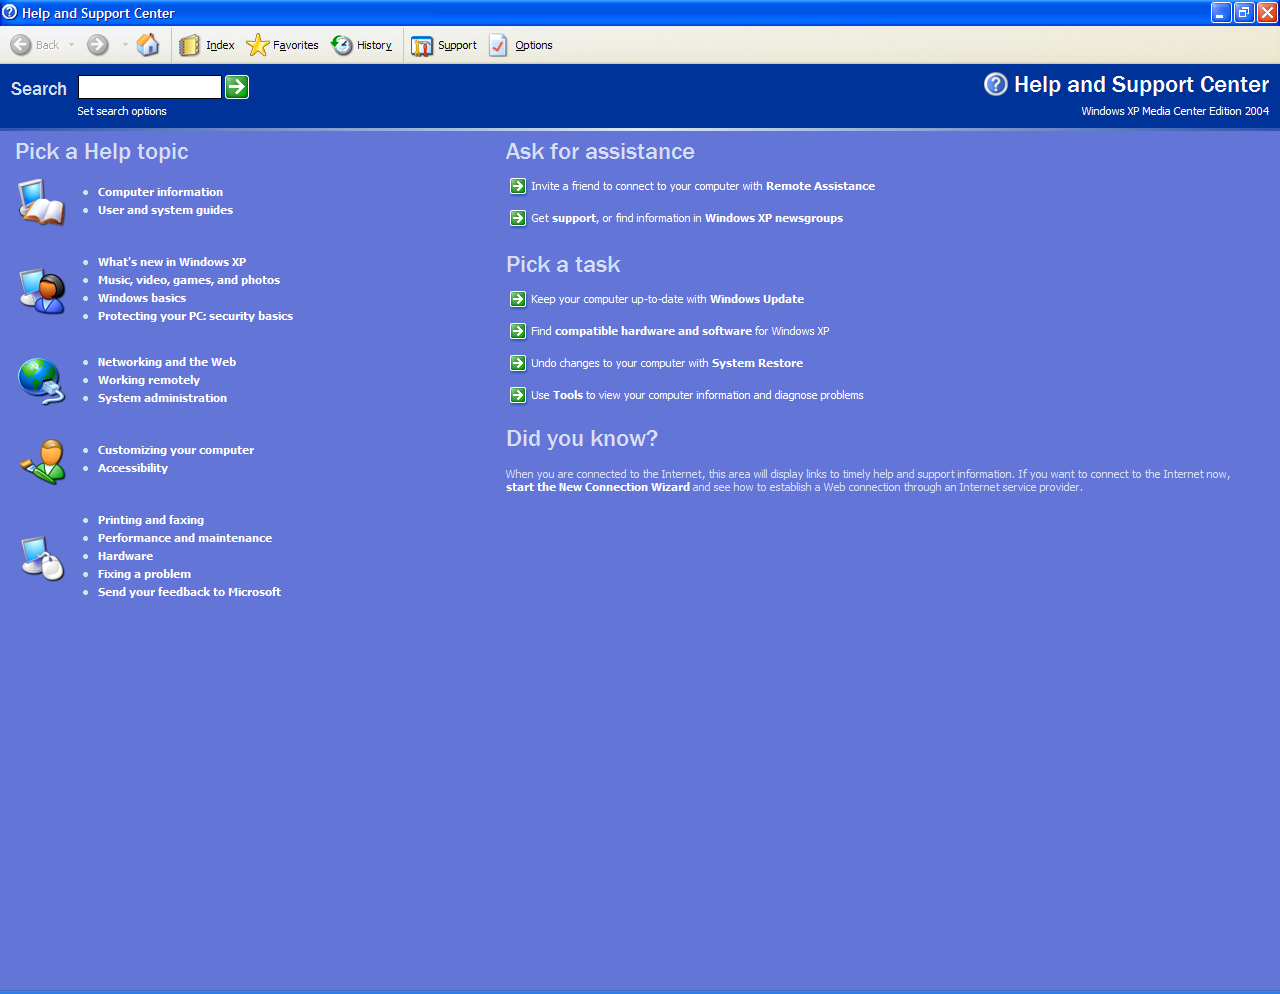Open Favorites star icon

pyautogui.click(x=257, y=45)
